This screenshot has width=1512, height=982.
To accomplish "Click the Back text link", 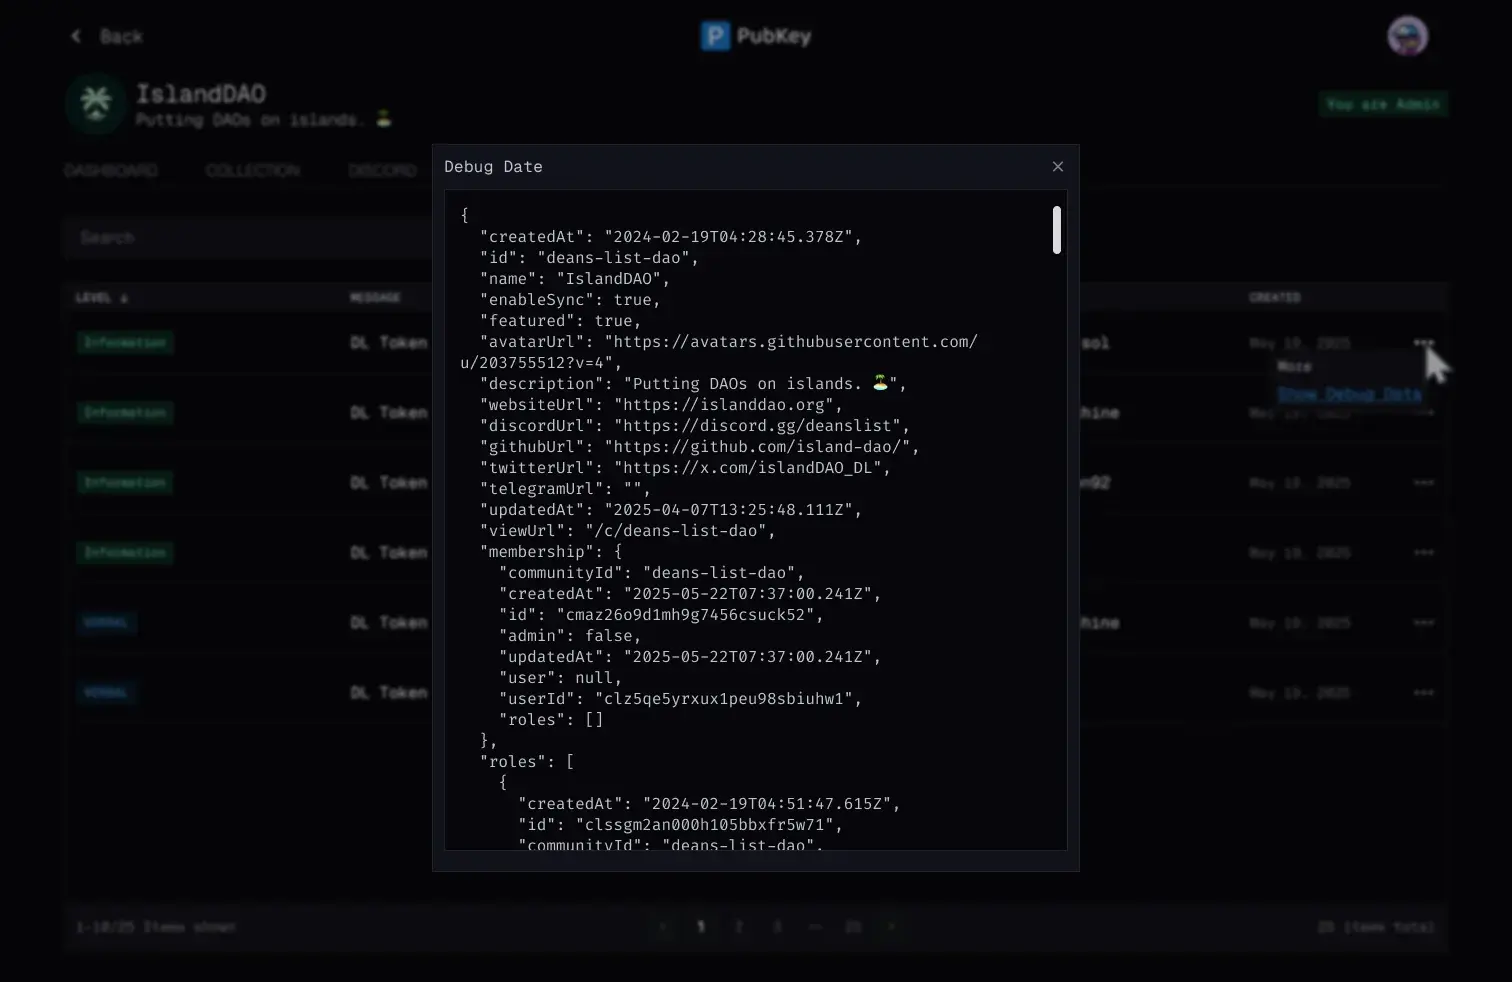I will coord(121,37).
